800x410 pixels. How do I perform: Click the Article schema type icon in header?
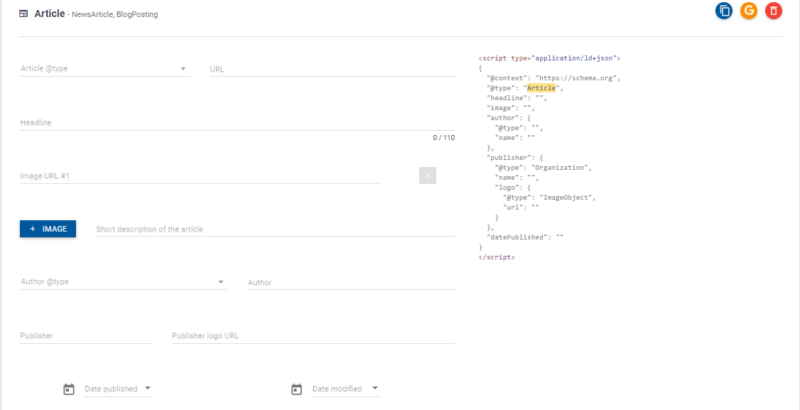pos(24,14)
